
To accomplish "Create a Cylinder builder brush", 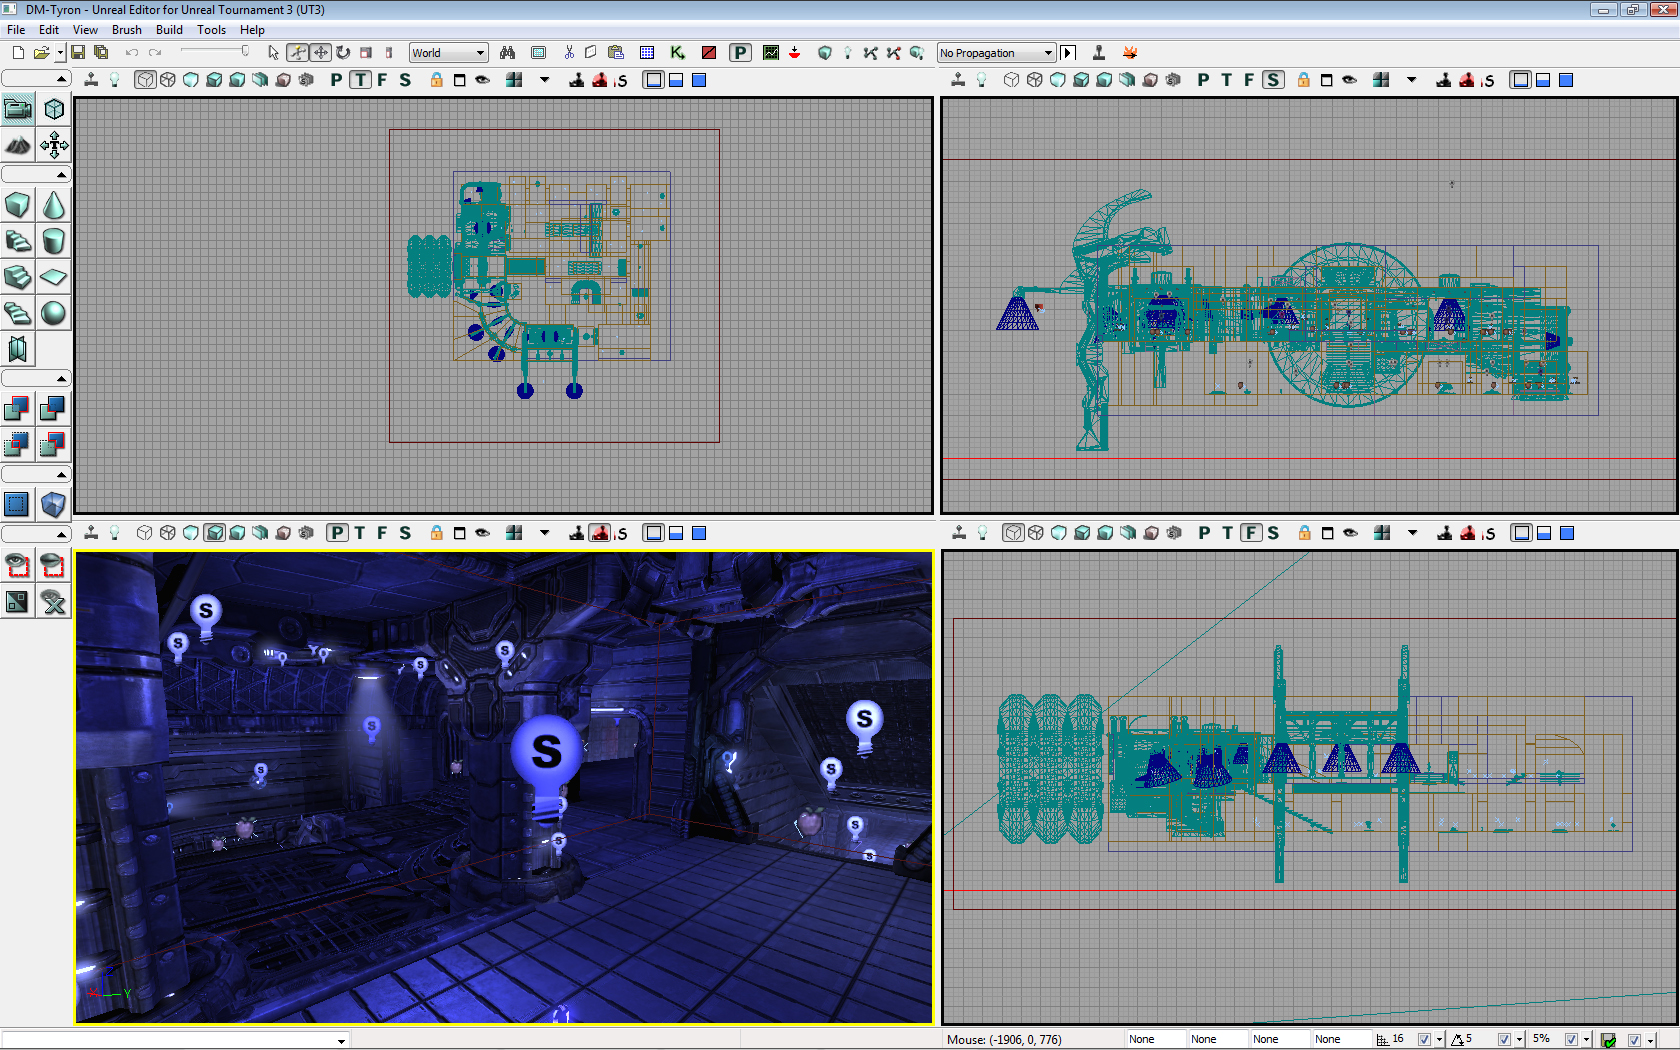I will pos(54,241).
